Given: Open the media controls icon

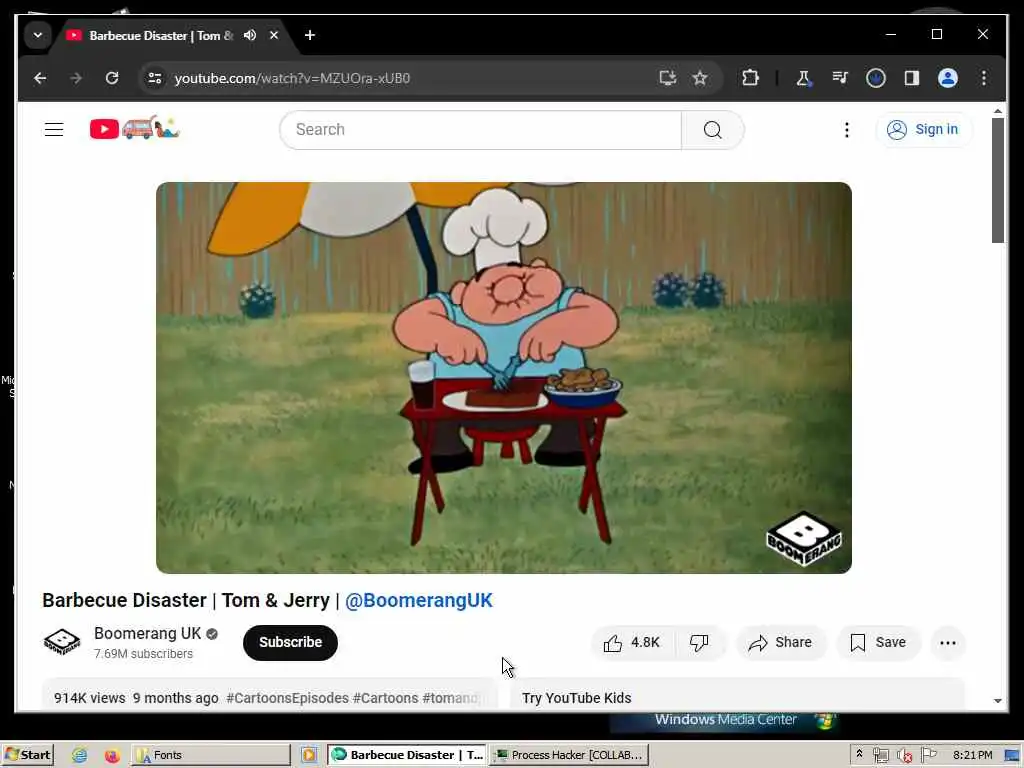Looking at the screenshot, I should (840, 78).
